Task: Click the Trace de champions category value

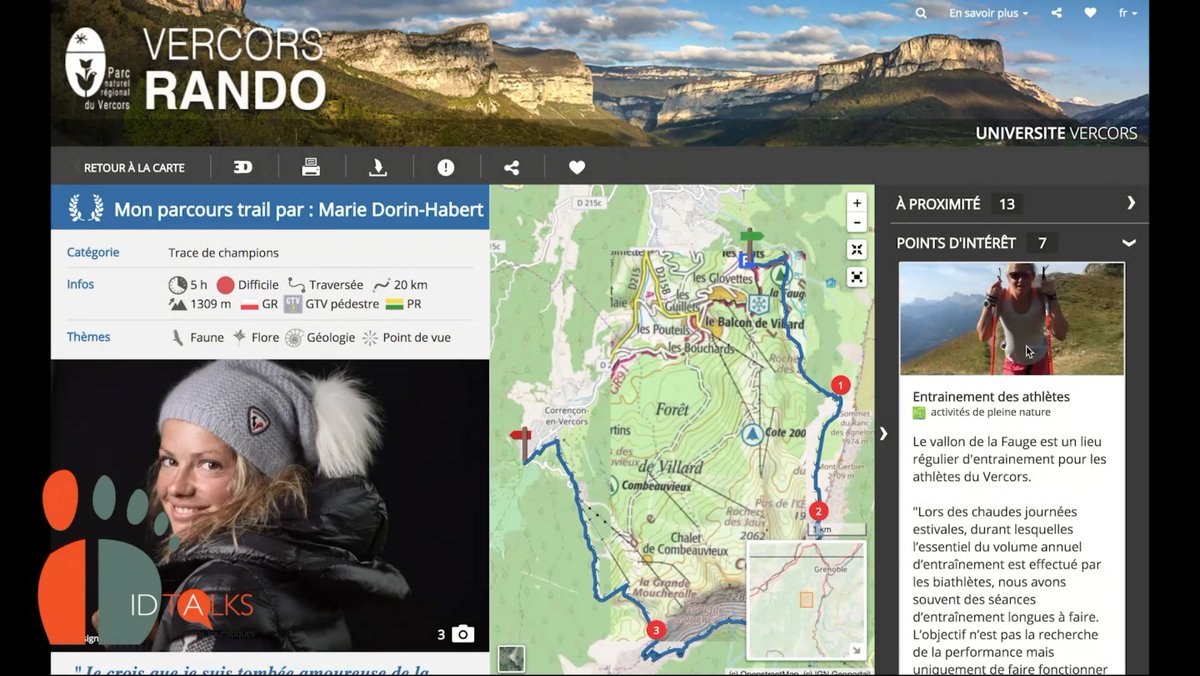Action: [223, 253]
